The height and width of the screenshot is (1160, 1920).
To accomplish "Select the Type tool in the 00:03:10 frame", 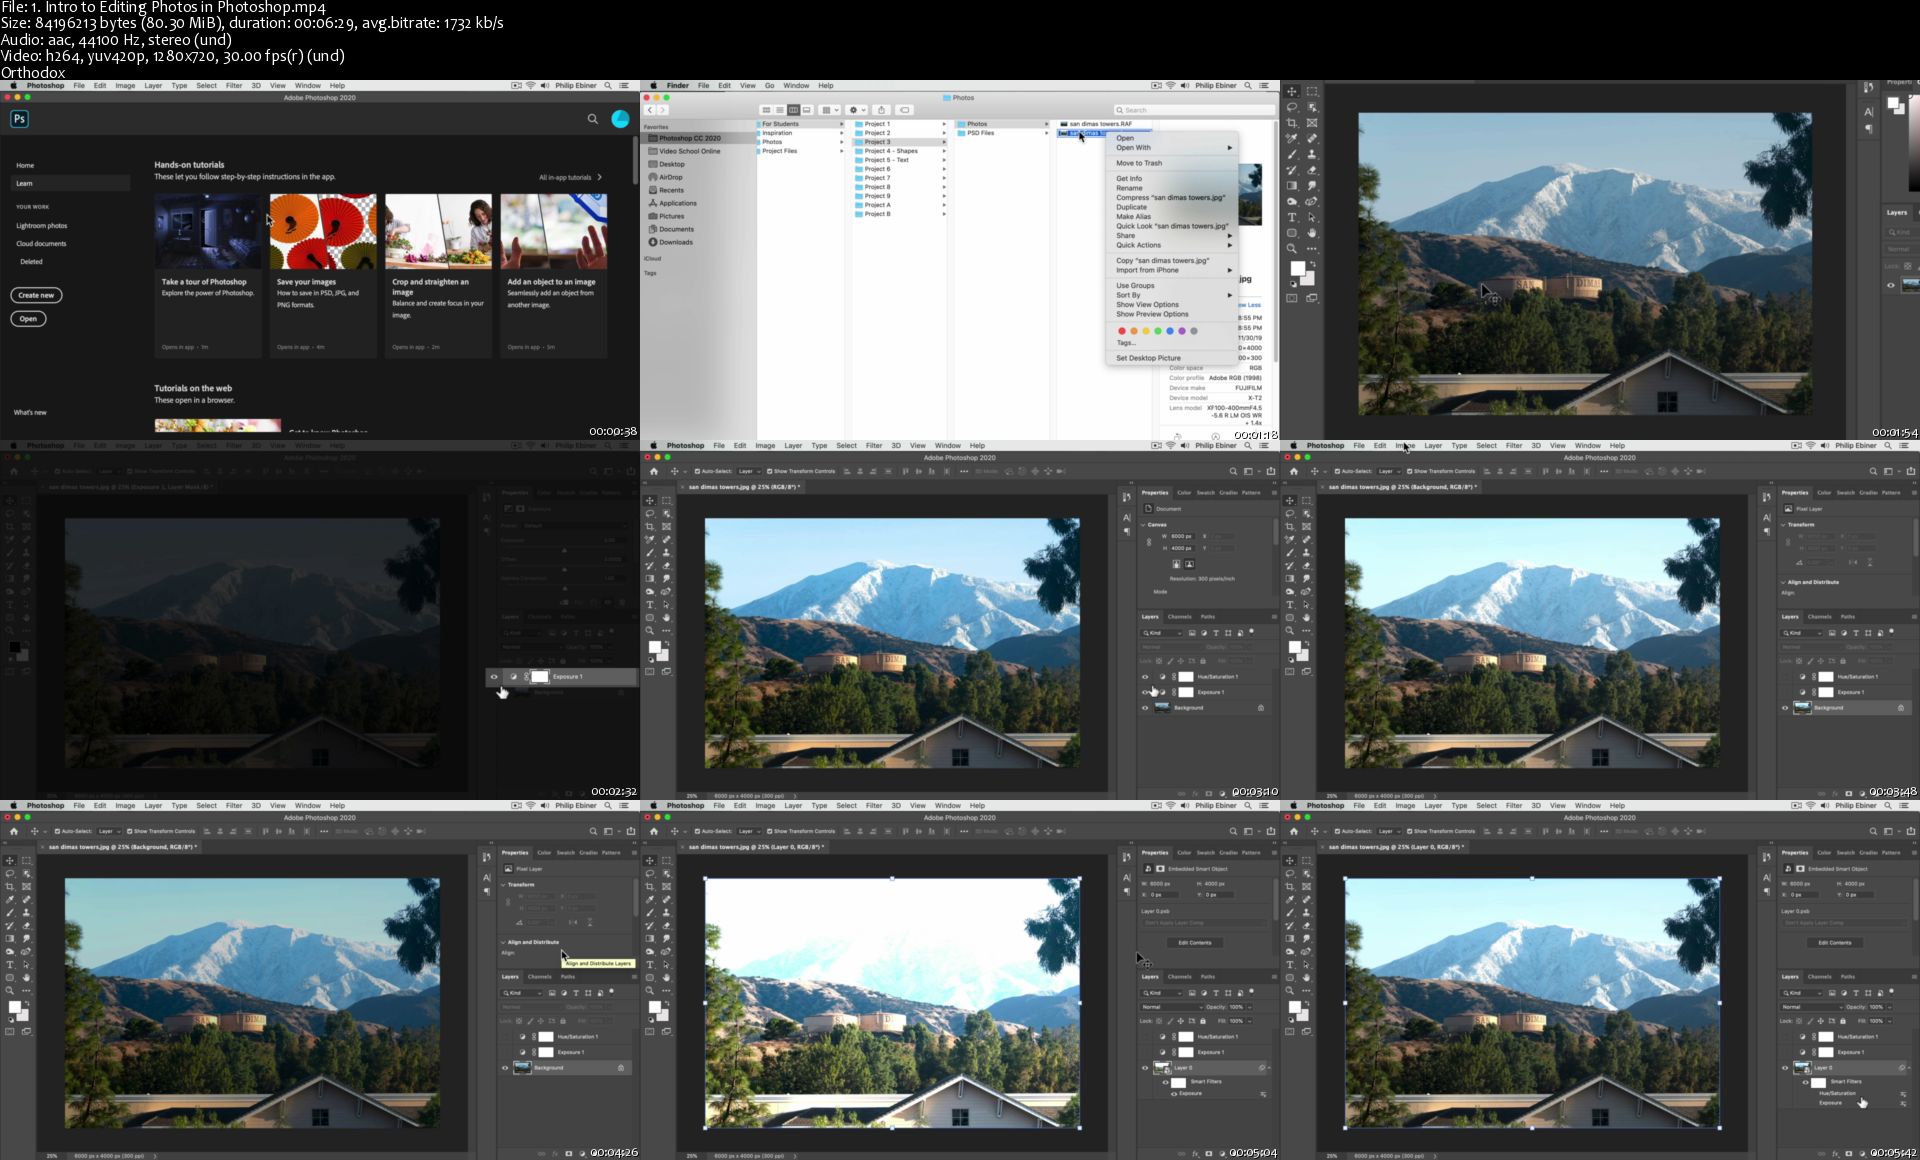I will point(650,604).
